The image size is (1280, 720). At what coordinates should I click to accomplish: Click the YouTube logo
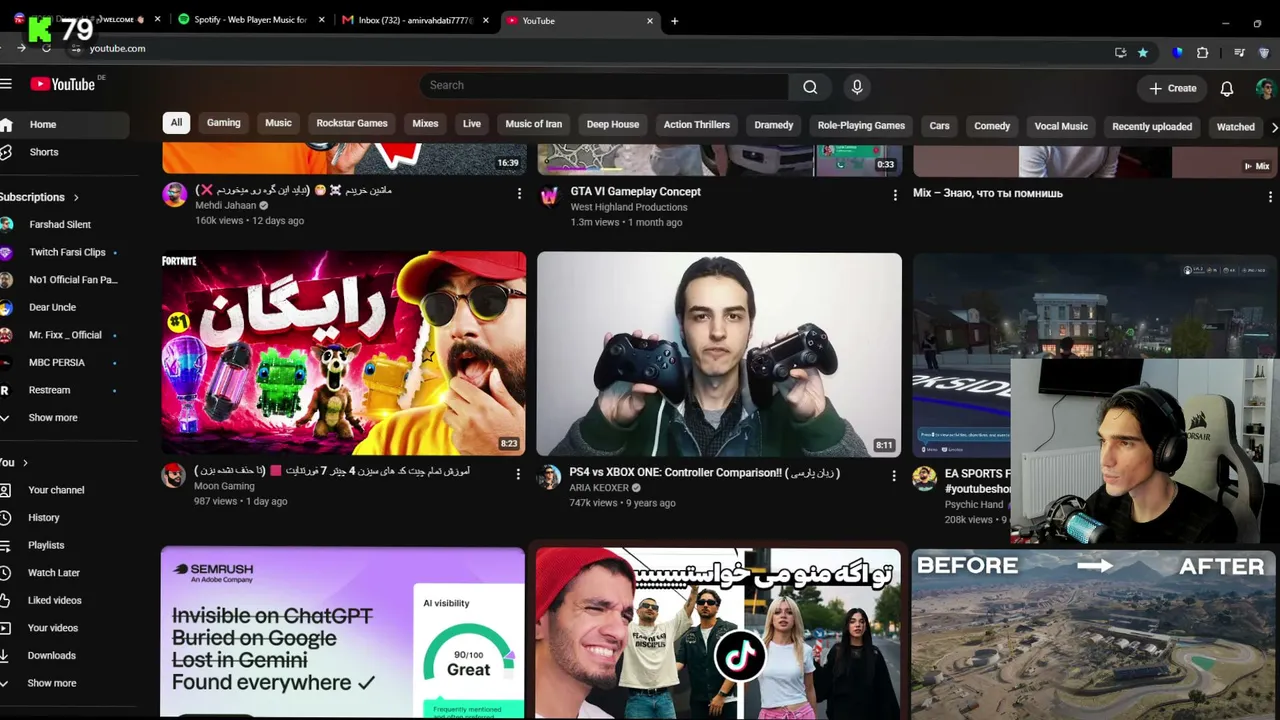point(63,85)
